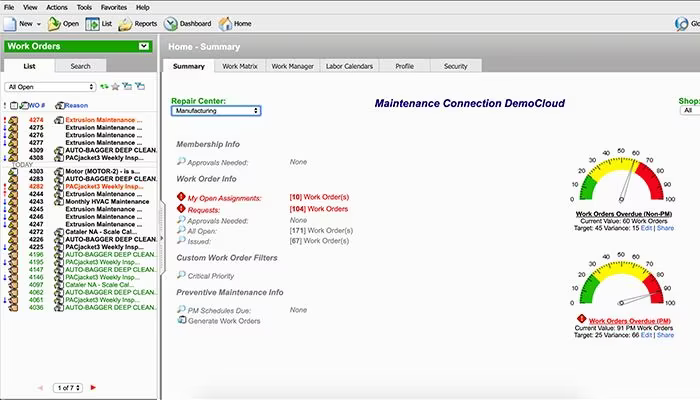The image size is (700, 400).
Task: Click the document icon for 4303
Action: (13, 171)
